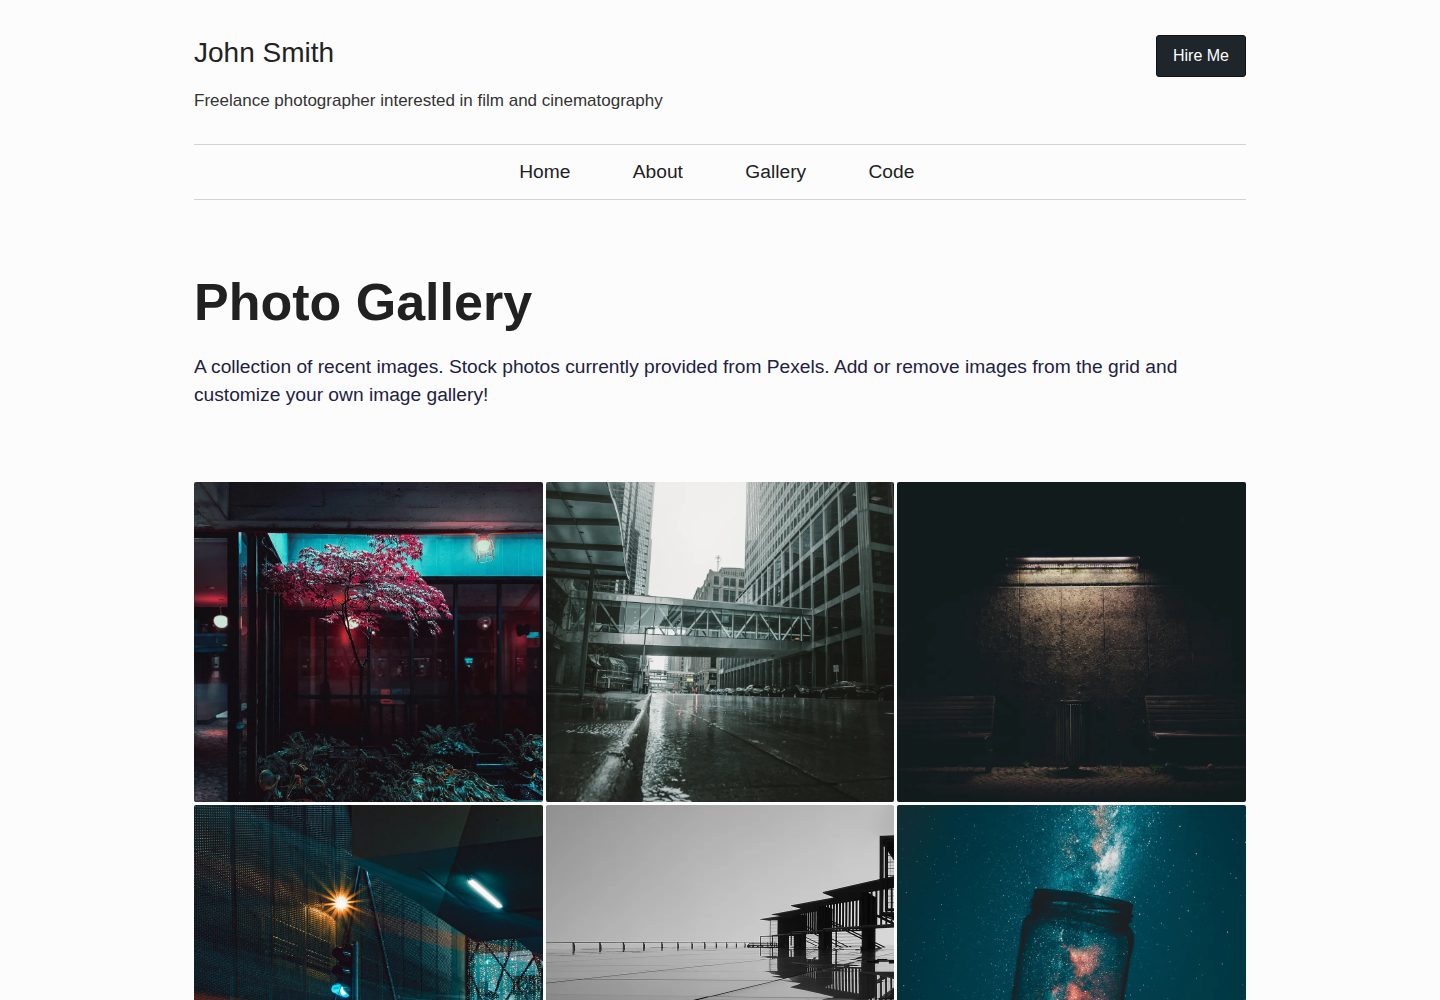The height and width of the screenshot is (1000, 1440).
Task: Open the dark wall lamp photo
Action: pos(1071,642)
